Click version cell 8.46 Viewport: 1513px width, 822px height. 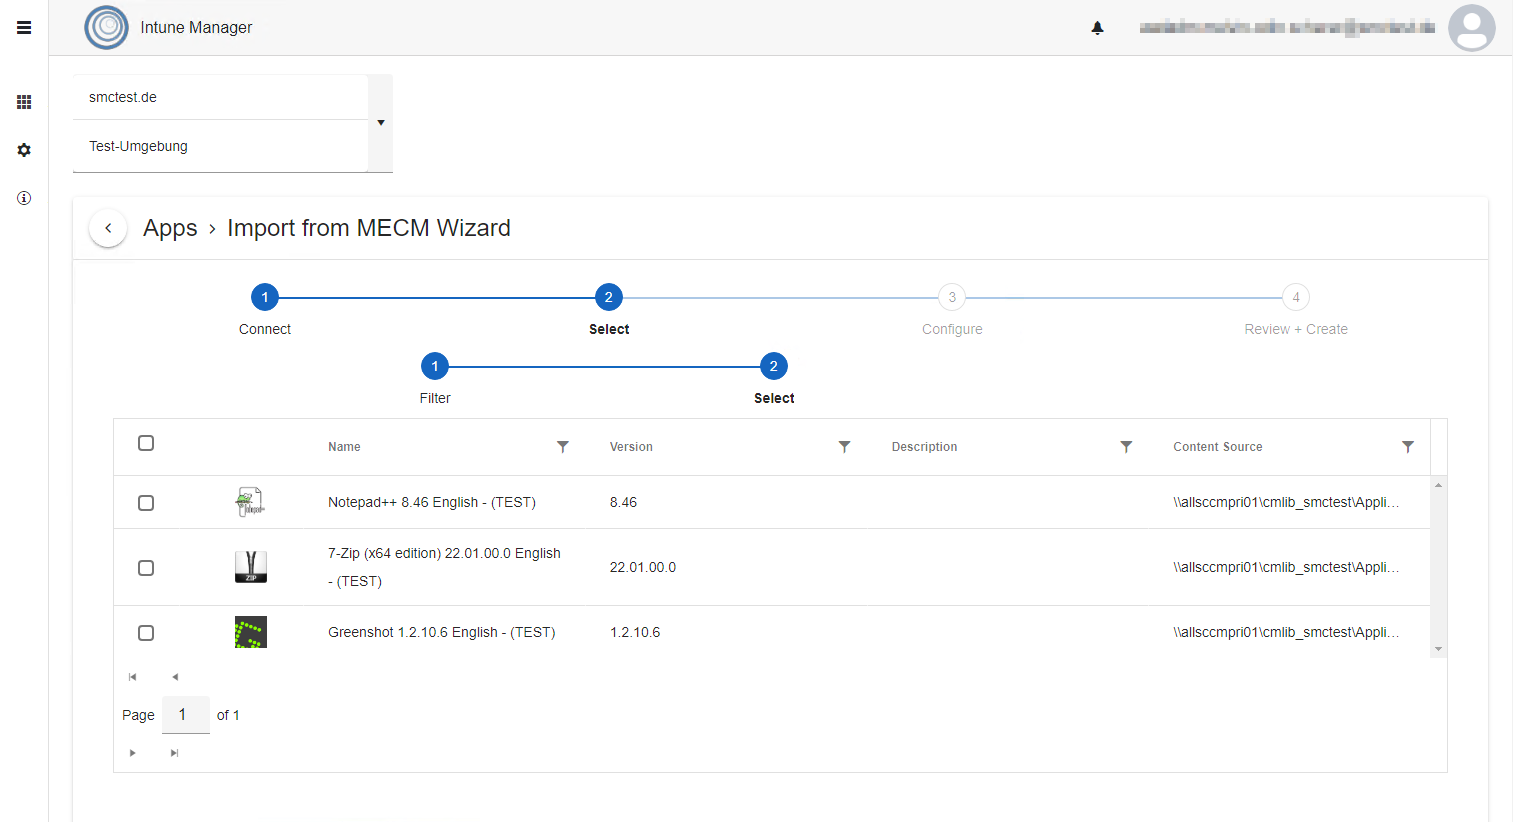(x=623, y=502)
